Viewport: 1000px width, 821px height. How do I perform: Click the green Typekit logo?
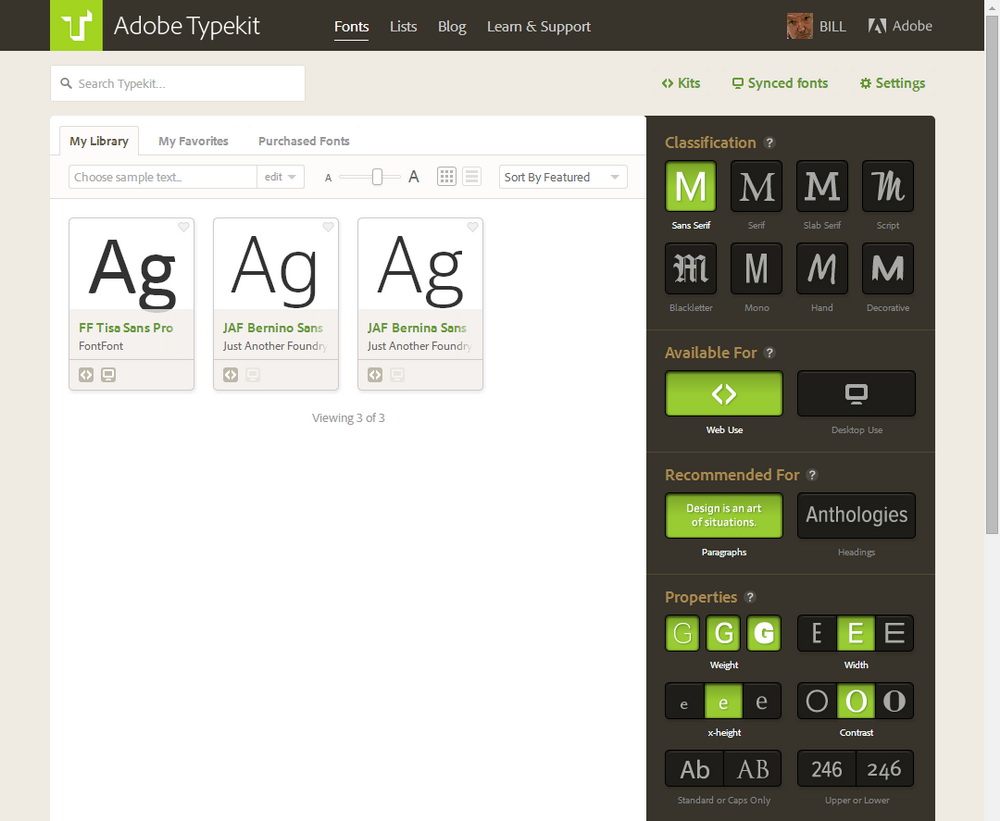pyautogui.click(x=76, y=26)
